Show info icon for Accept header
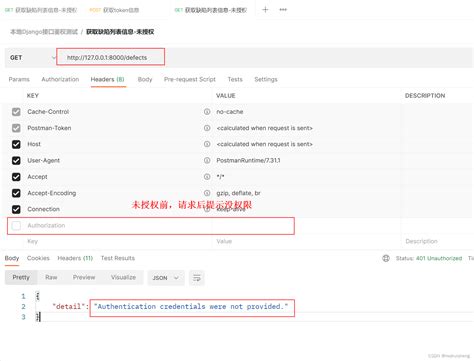 [x=207, y=177]
